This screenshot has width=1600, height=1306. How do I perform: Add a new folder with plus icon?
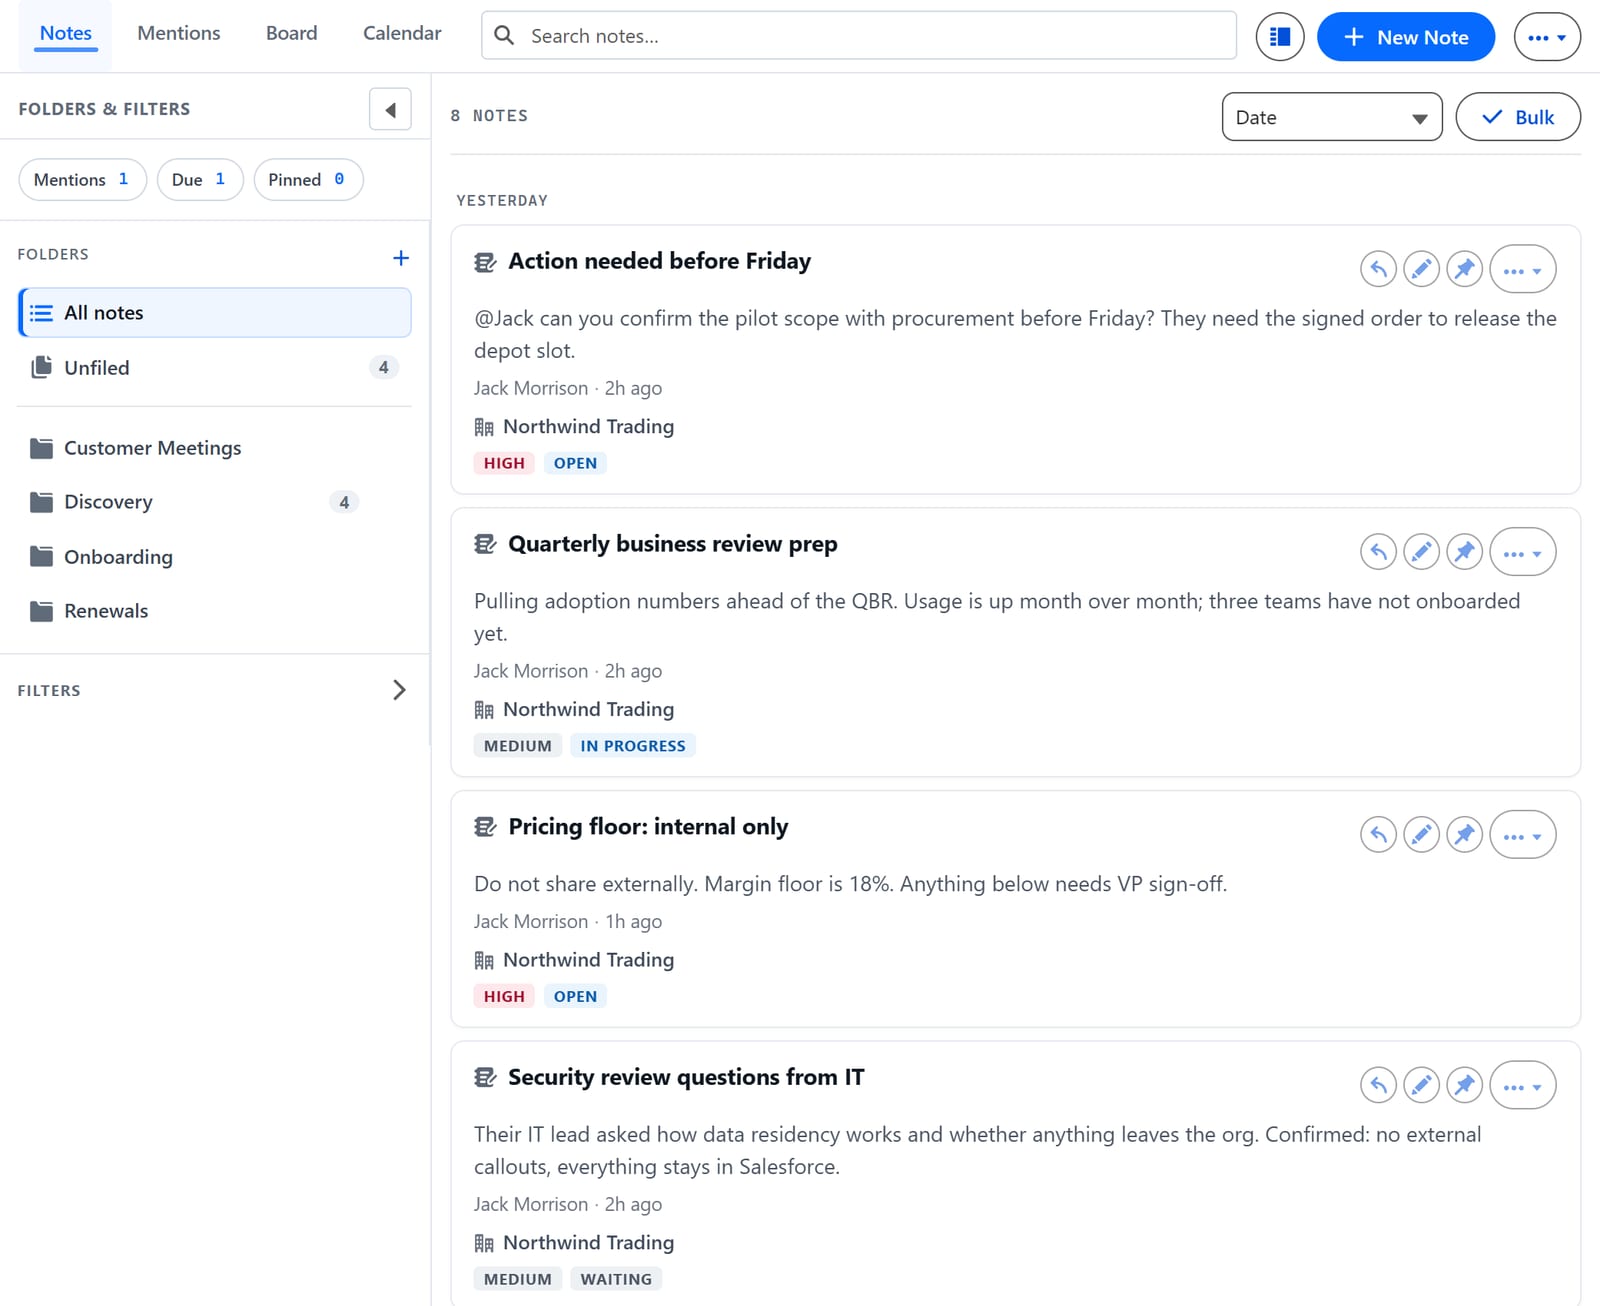tap(401, 258)
